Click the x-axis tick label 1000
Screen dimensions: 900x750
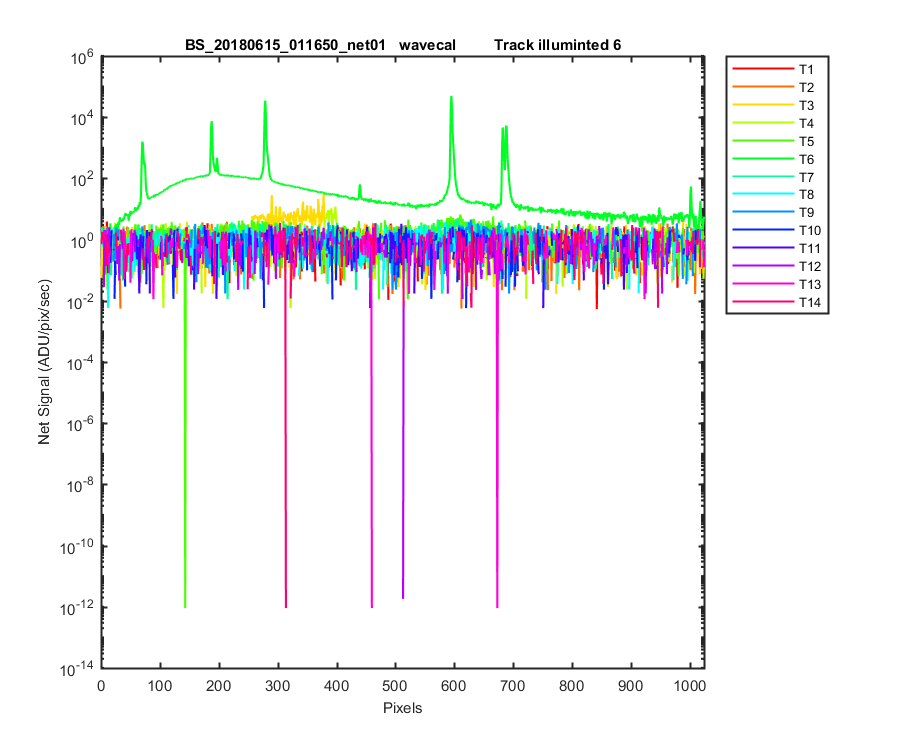(690, 686)
